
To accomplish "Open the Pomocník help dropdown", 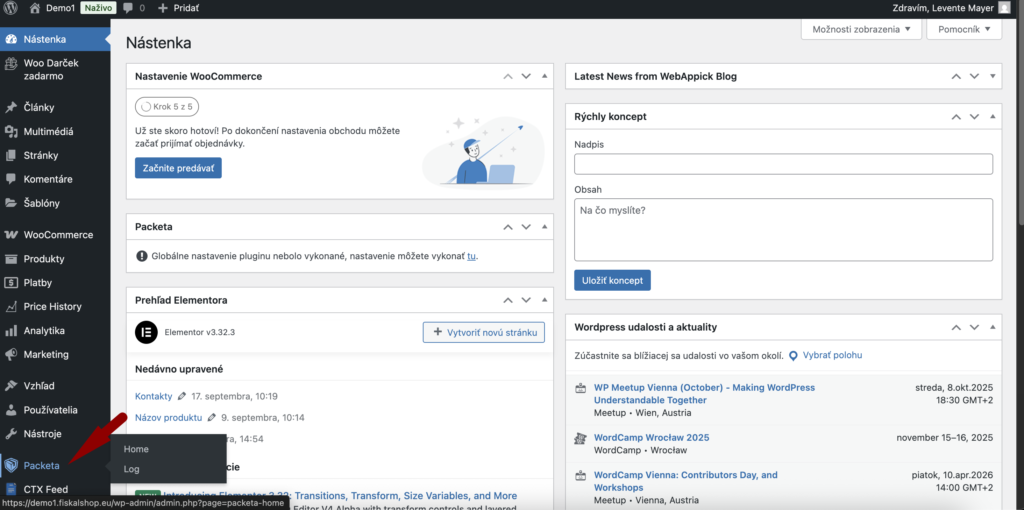I will pyautogui.click(x=963, y=30).
